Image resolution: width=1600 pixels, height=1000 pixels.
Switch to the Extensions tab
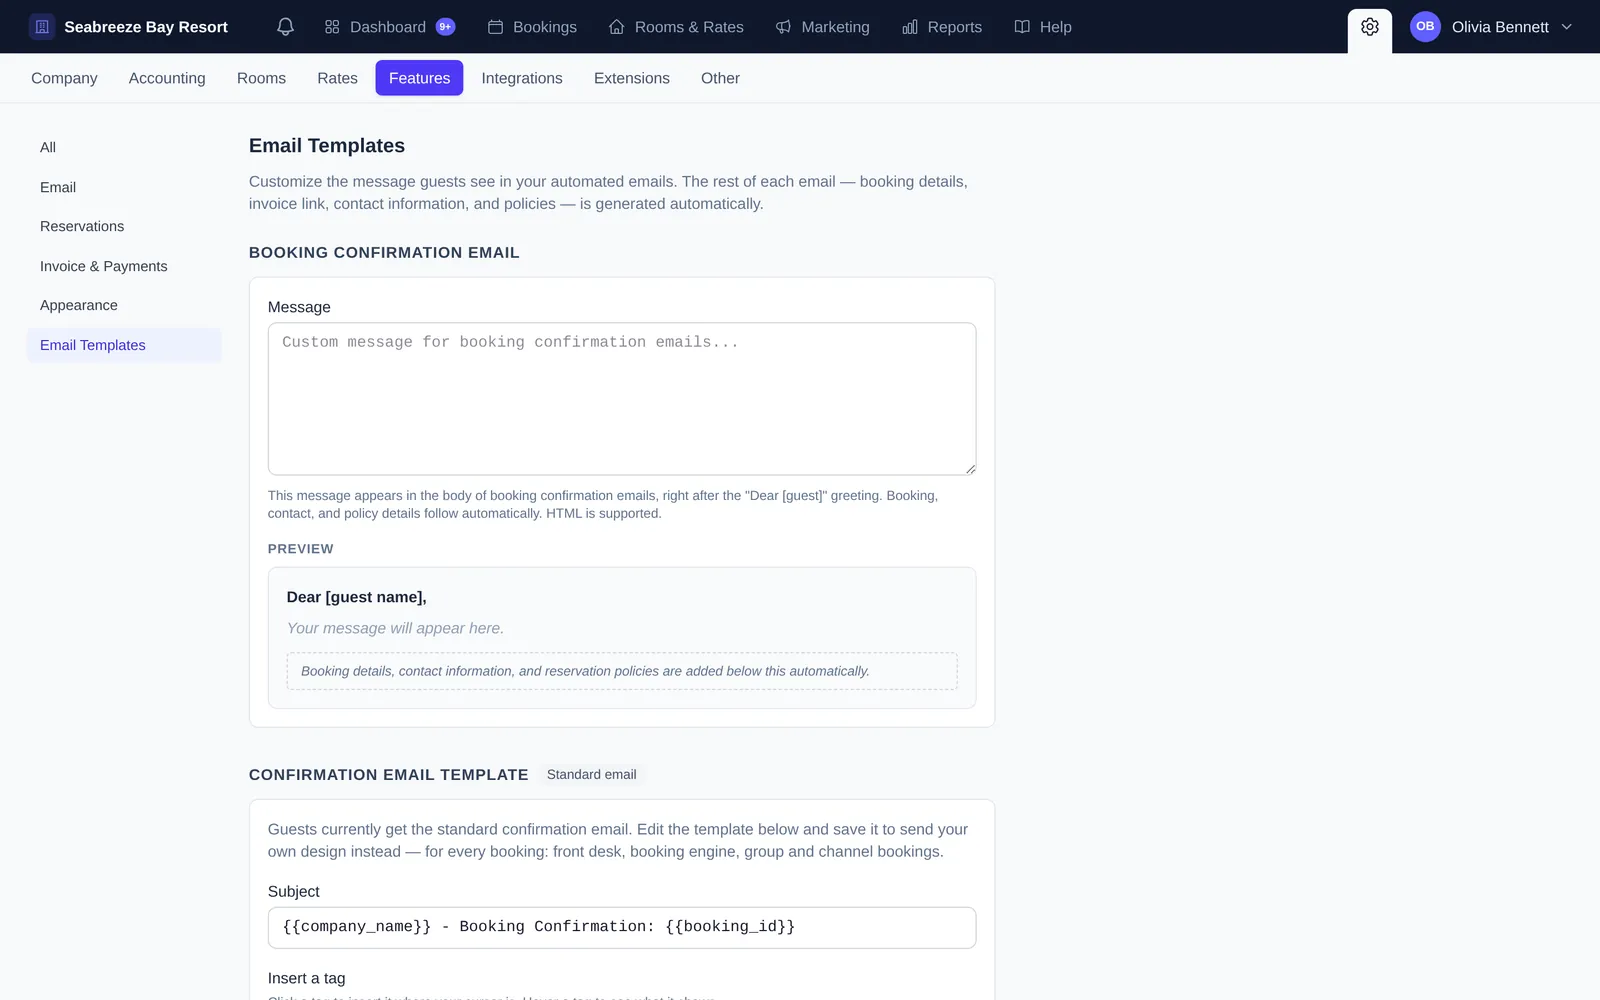pyautogui.click(x=632, y=78)
